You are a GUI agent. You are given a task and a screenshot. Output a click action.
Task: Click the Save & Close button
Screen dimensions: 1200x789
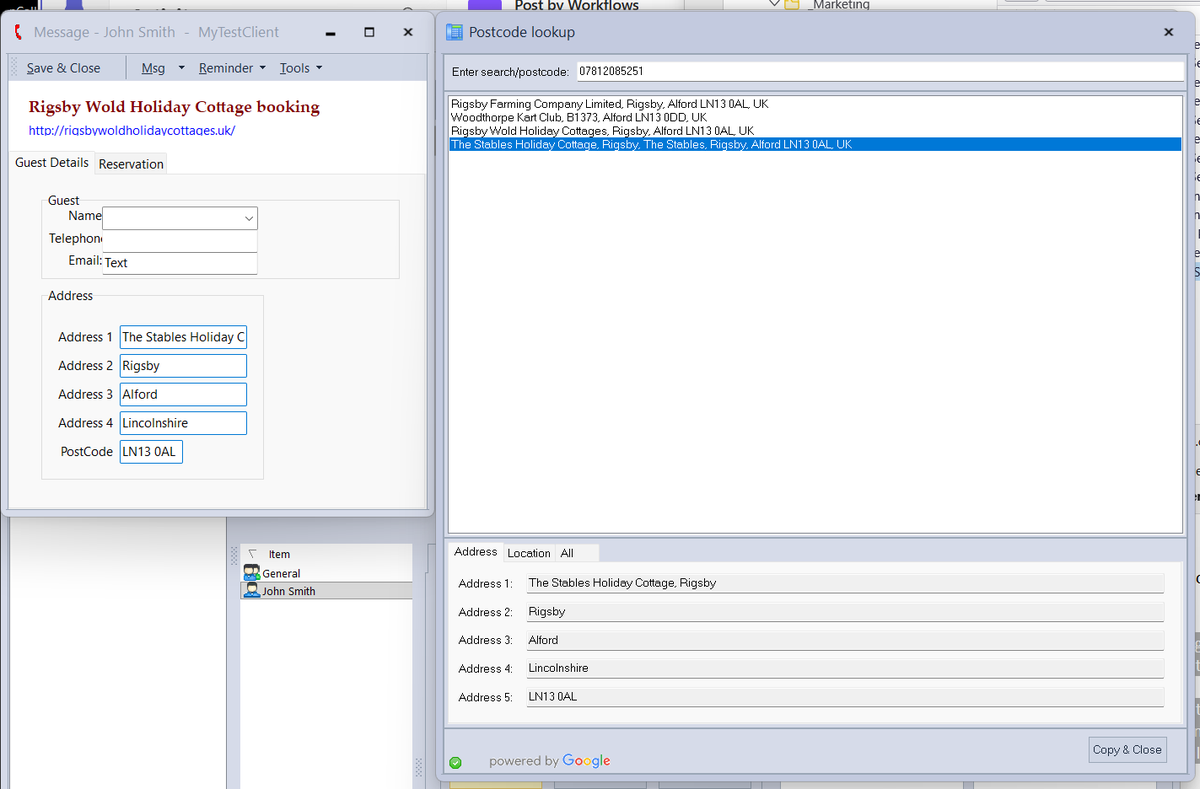(64, 68)
